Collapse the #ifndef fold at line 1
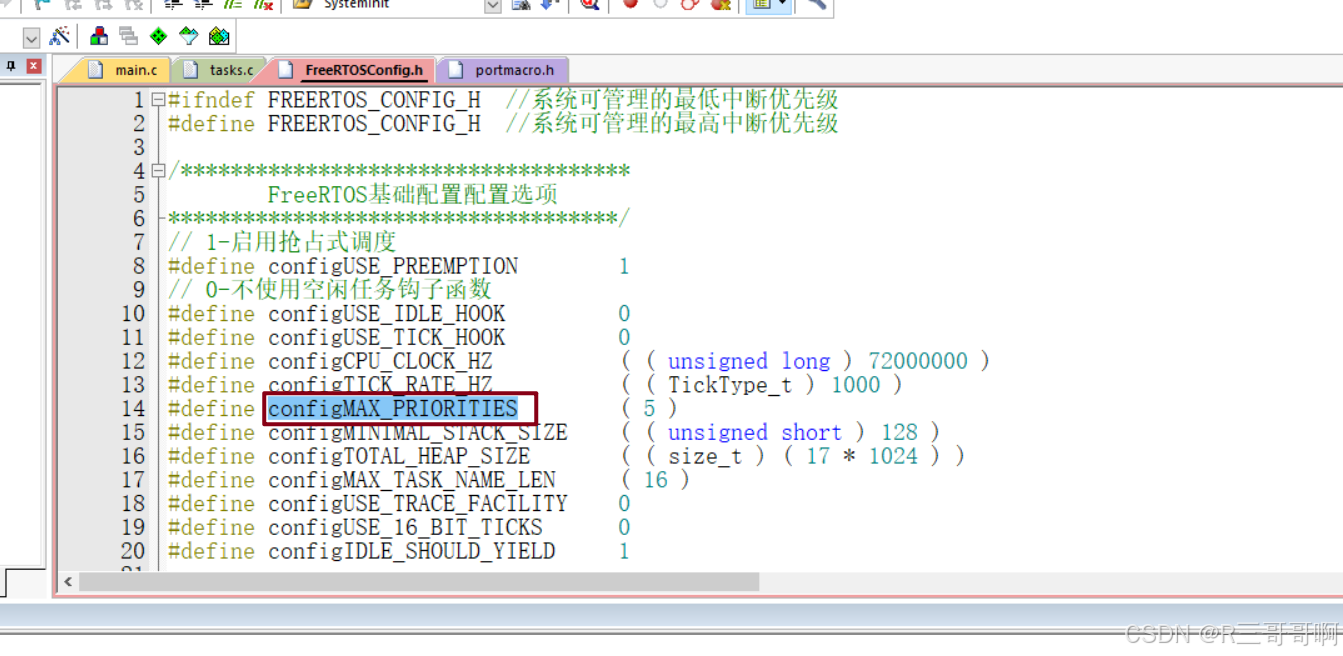 point(158,100)
